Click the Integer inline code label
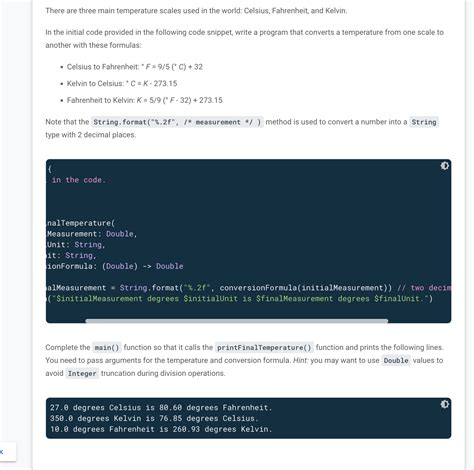The image size is (474, 470). click(x=82, y=373)
